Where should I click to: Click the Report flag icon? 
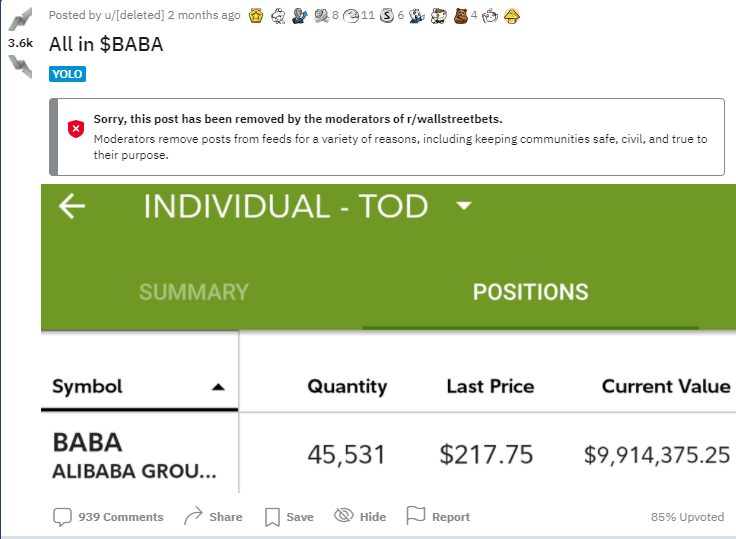click(x=416, y=516)
